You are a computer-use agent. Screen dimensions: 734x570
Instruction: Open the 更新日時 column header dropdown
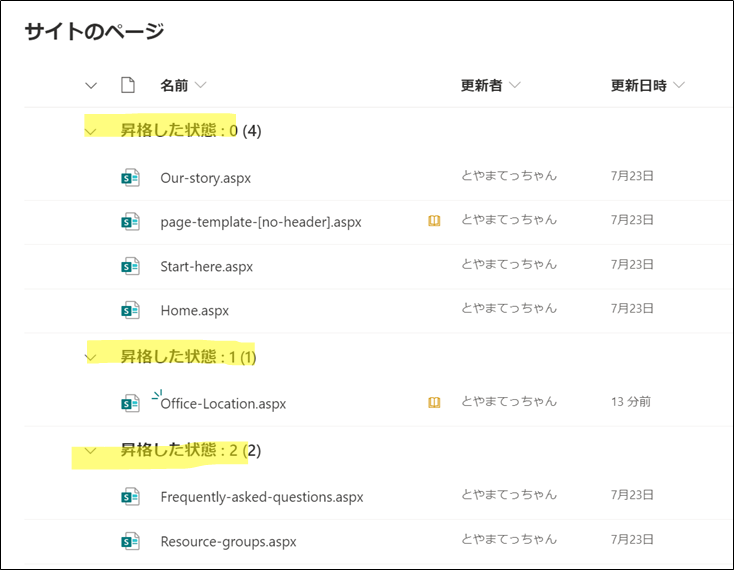(647, 85)
